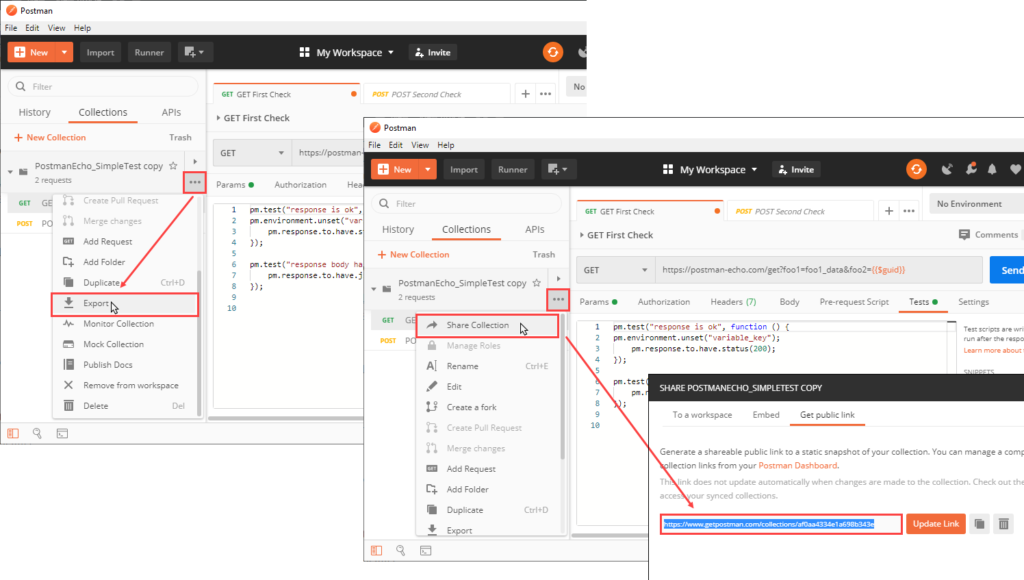Star the PostmanEcho_SimpleTest copy collection
1024x580 pixels.
(x=537, y=281)
